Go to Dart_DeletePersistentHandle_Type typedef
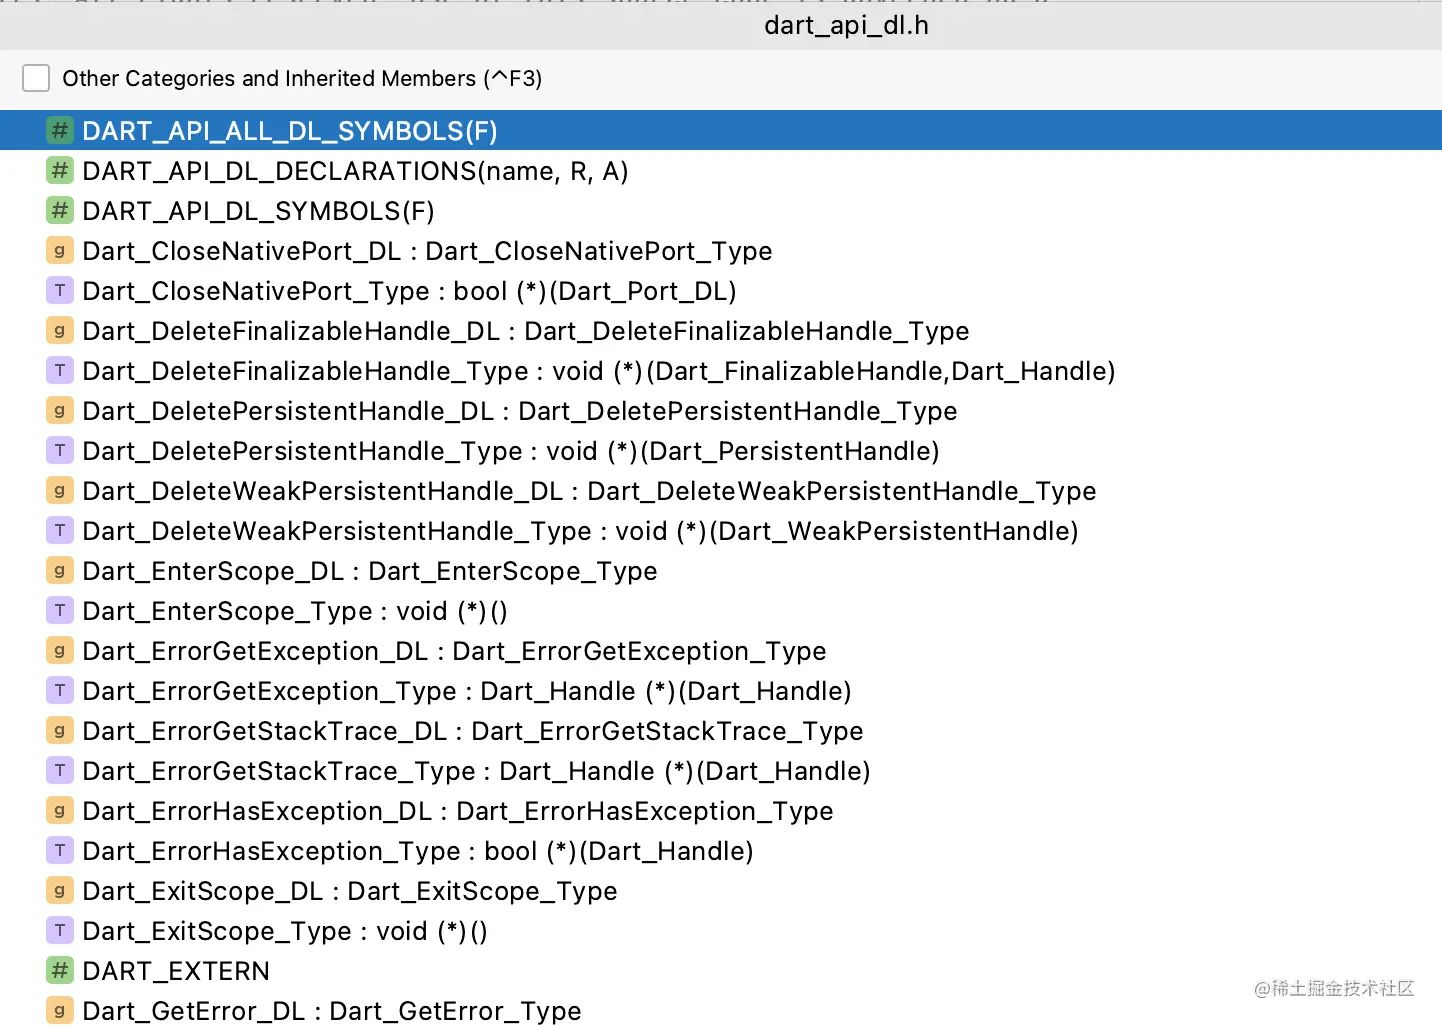The image size is (1442, 1026). coord(721,450)
